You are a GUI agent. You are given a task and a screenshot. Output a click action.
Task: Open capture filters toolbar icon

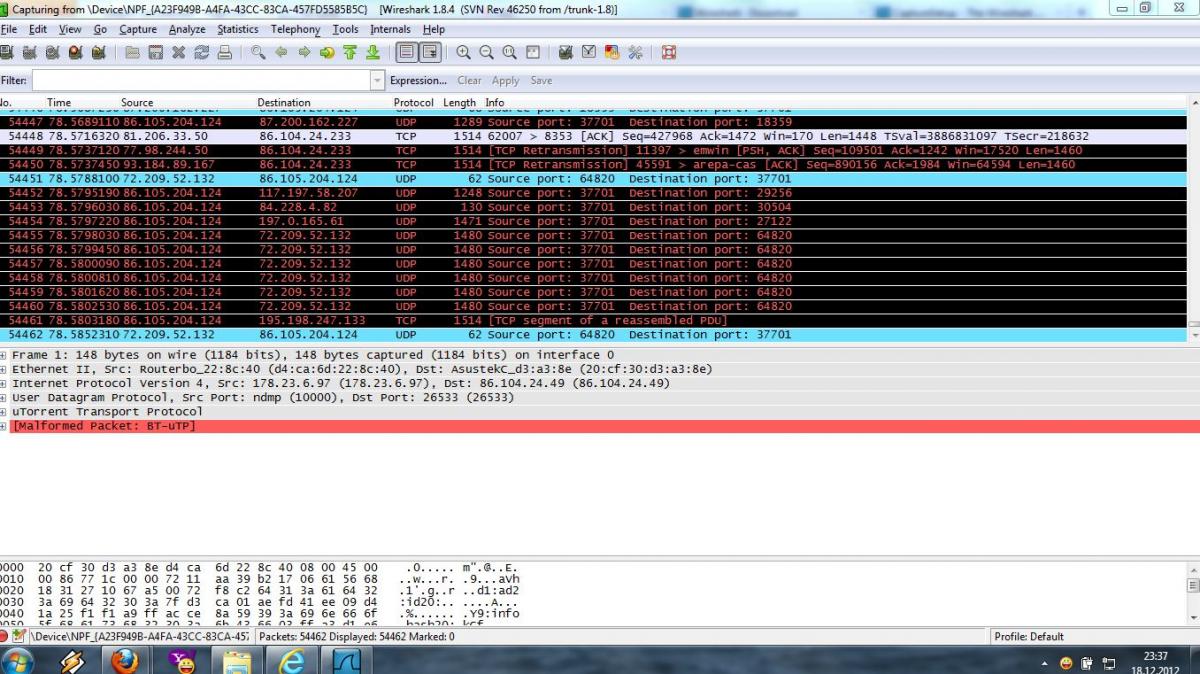click(565, 52)
